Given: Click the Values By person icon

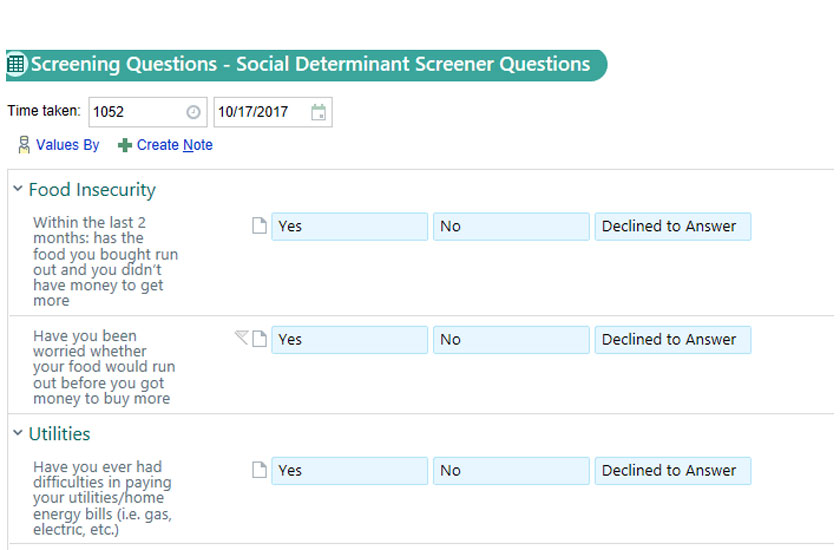Looking at the screenshot, I should click(x=24, y=145).
